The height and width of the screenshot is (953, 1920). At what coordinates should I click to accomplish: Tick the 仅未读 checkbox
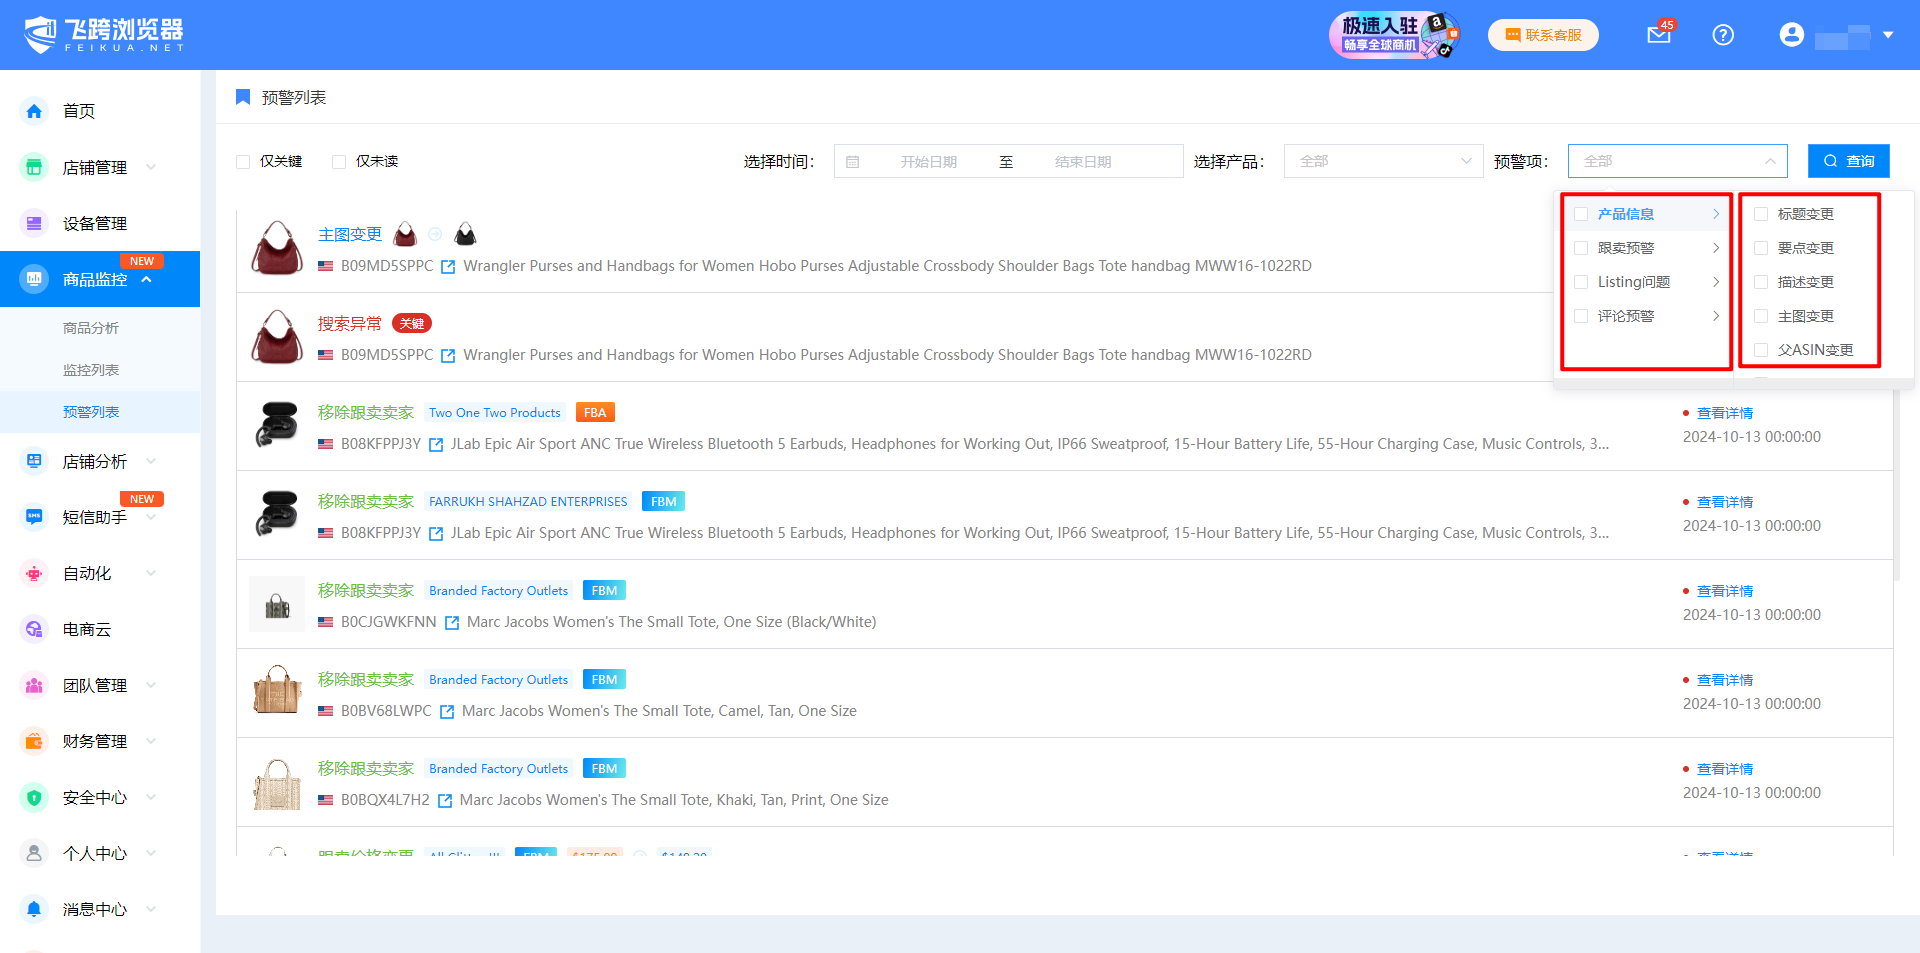click(x=339, y=162)
